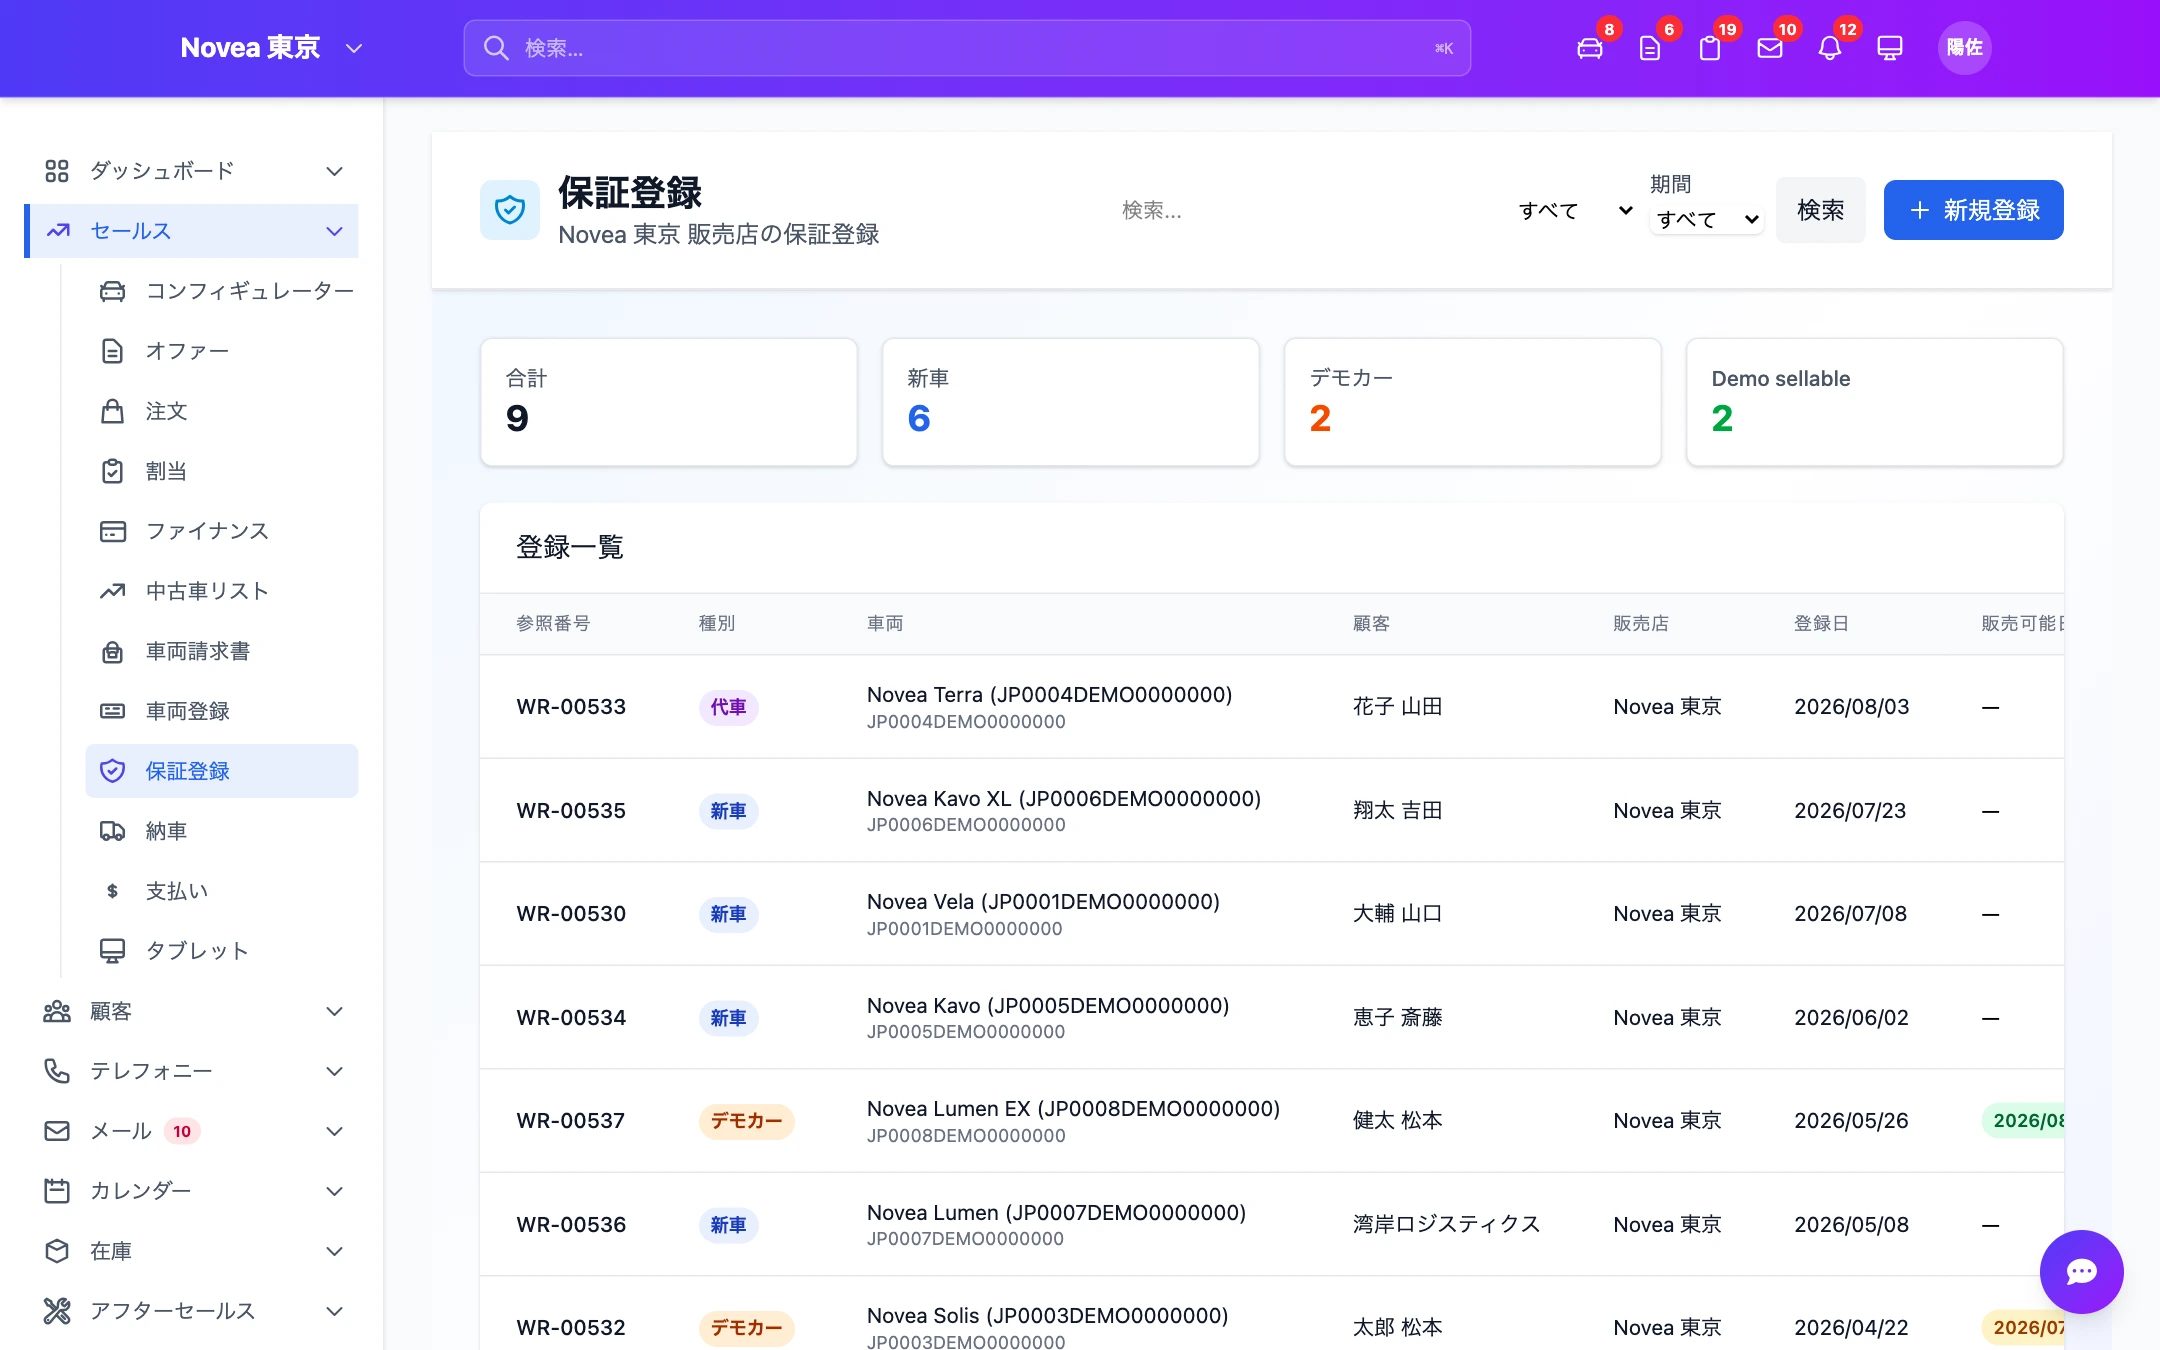Open registration WR-00535

pos(571,811)
